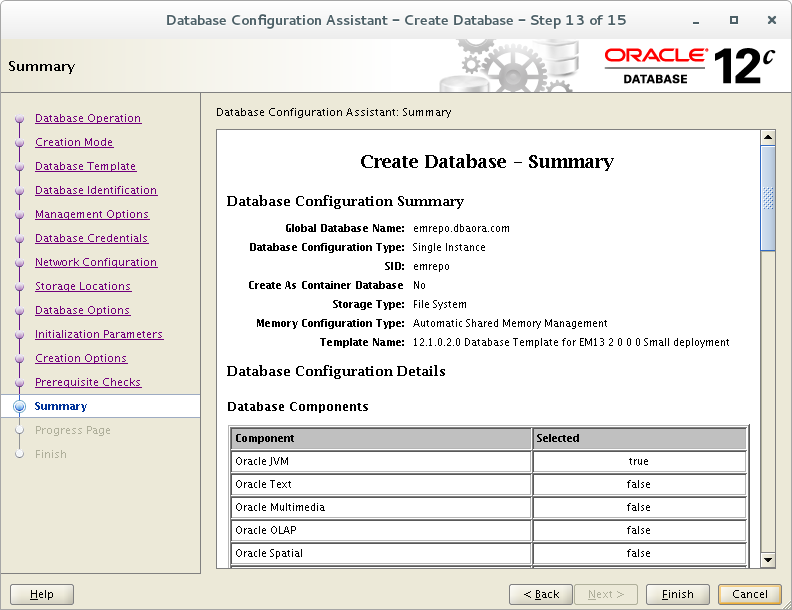Click the 'Single Instance' configuration type value

pos(449,247)
